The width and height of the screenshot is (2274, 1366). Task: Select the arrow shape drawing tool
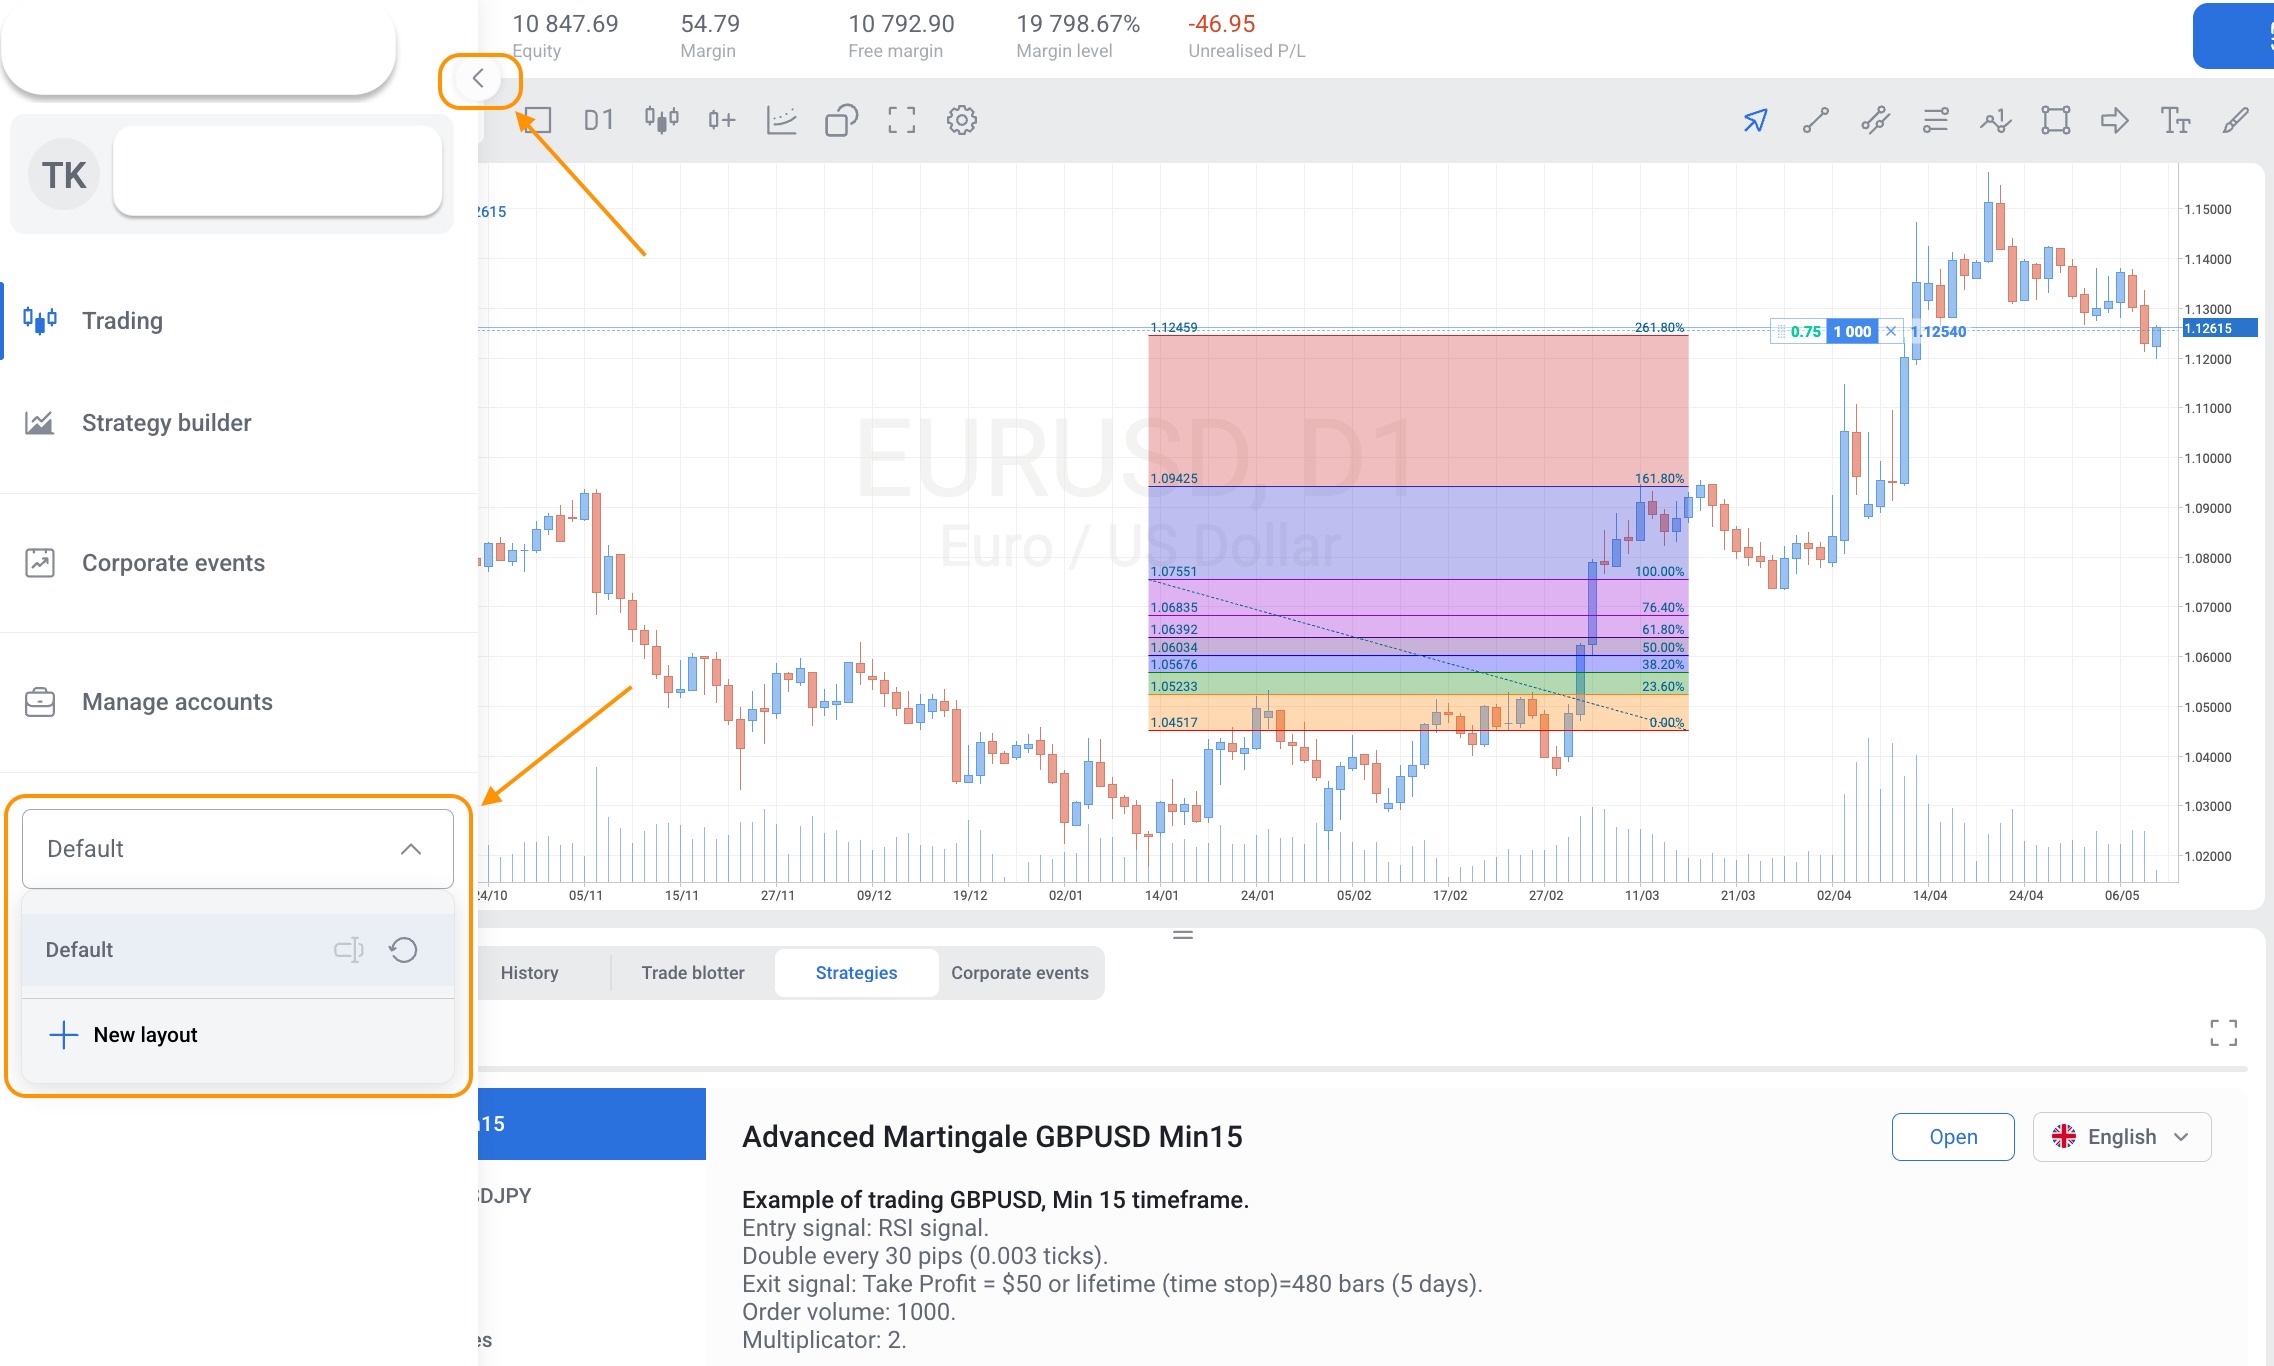2115,121
